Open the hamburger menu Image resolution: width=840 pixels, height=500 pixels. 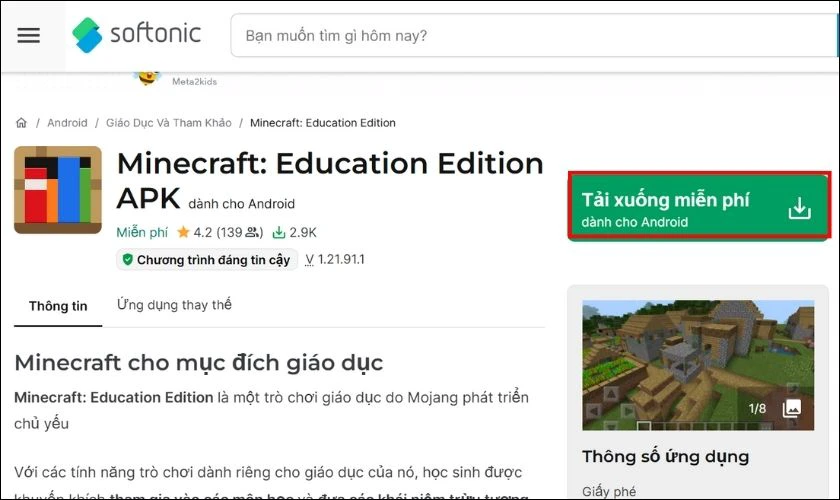point(28,35)
